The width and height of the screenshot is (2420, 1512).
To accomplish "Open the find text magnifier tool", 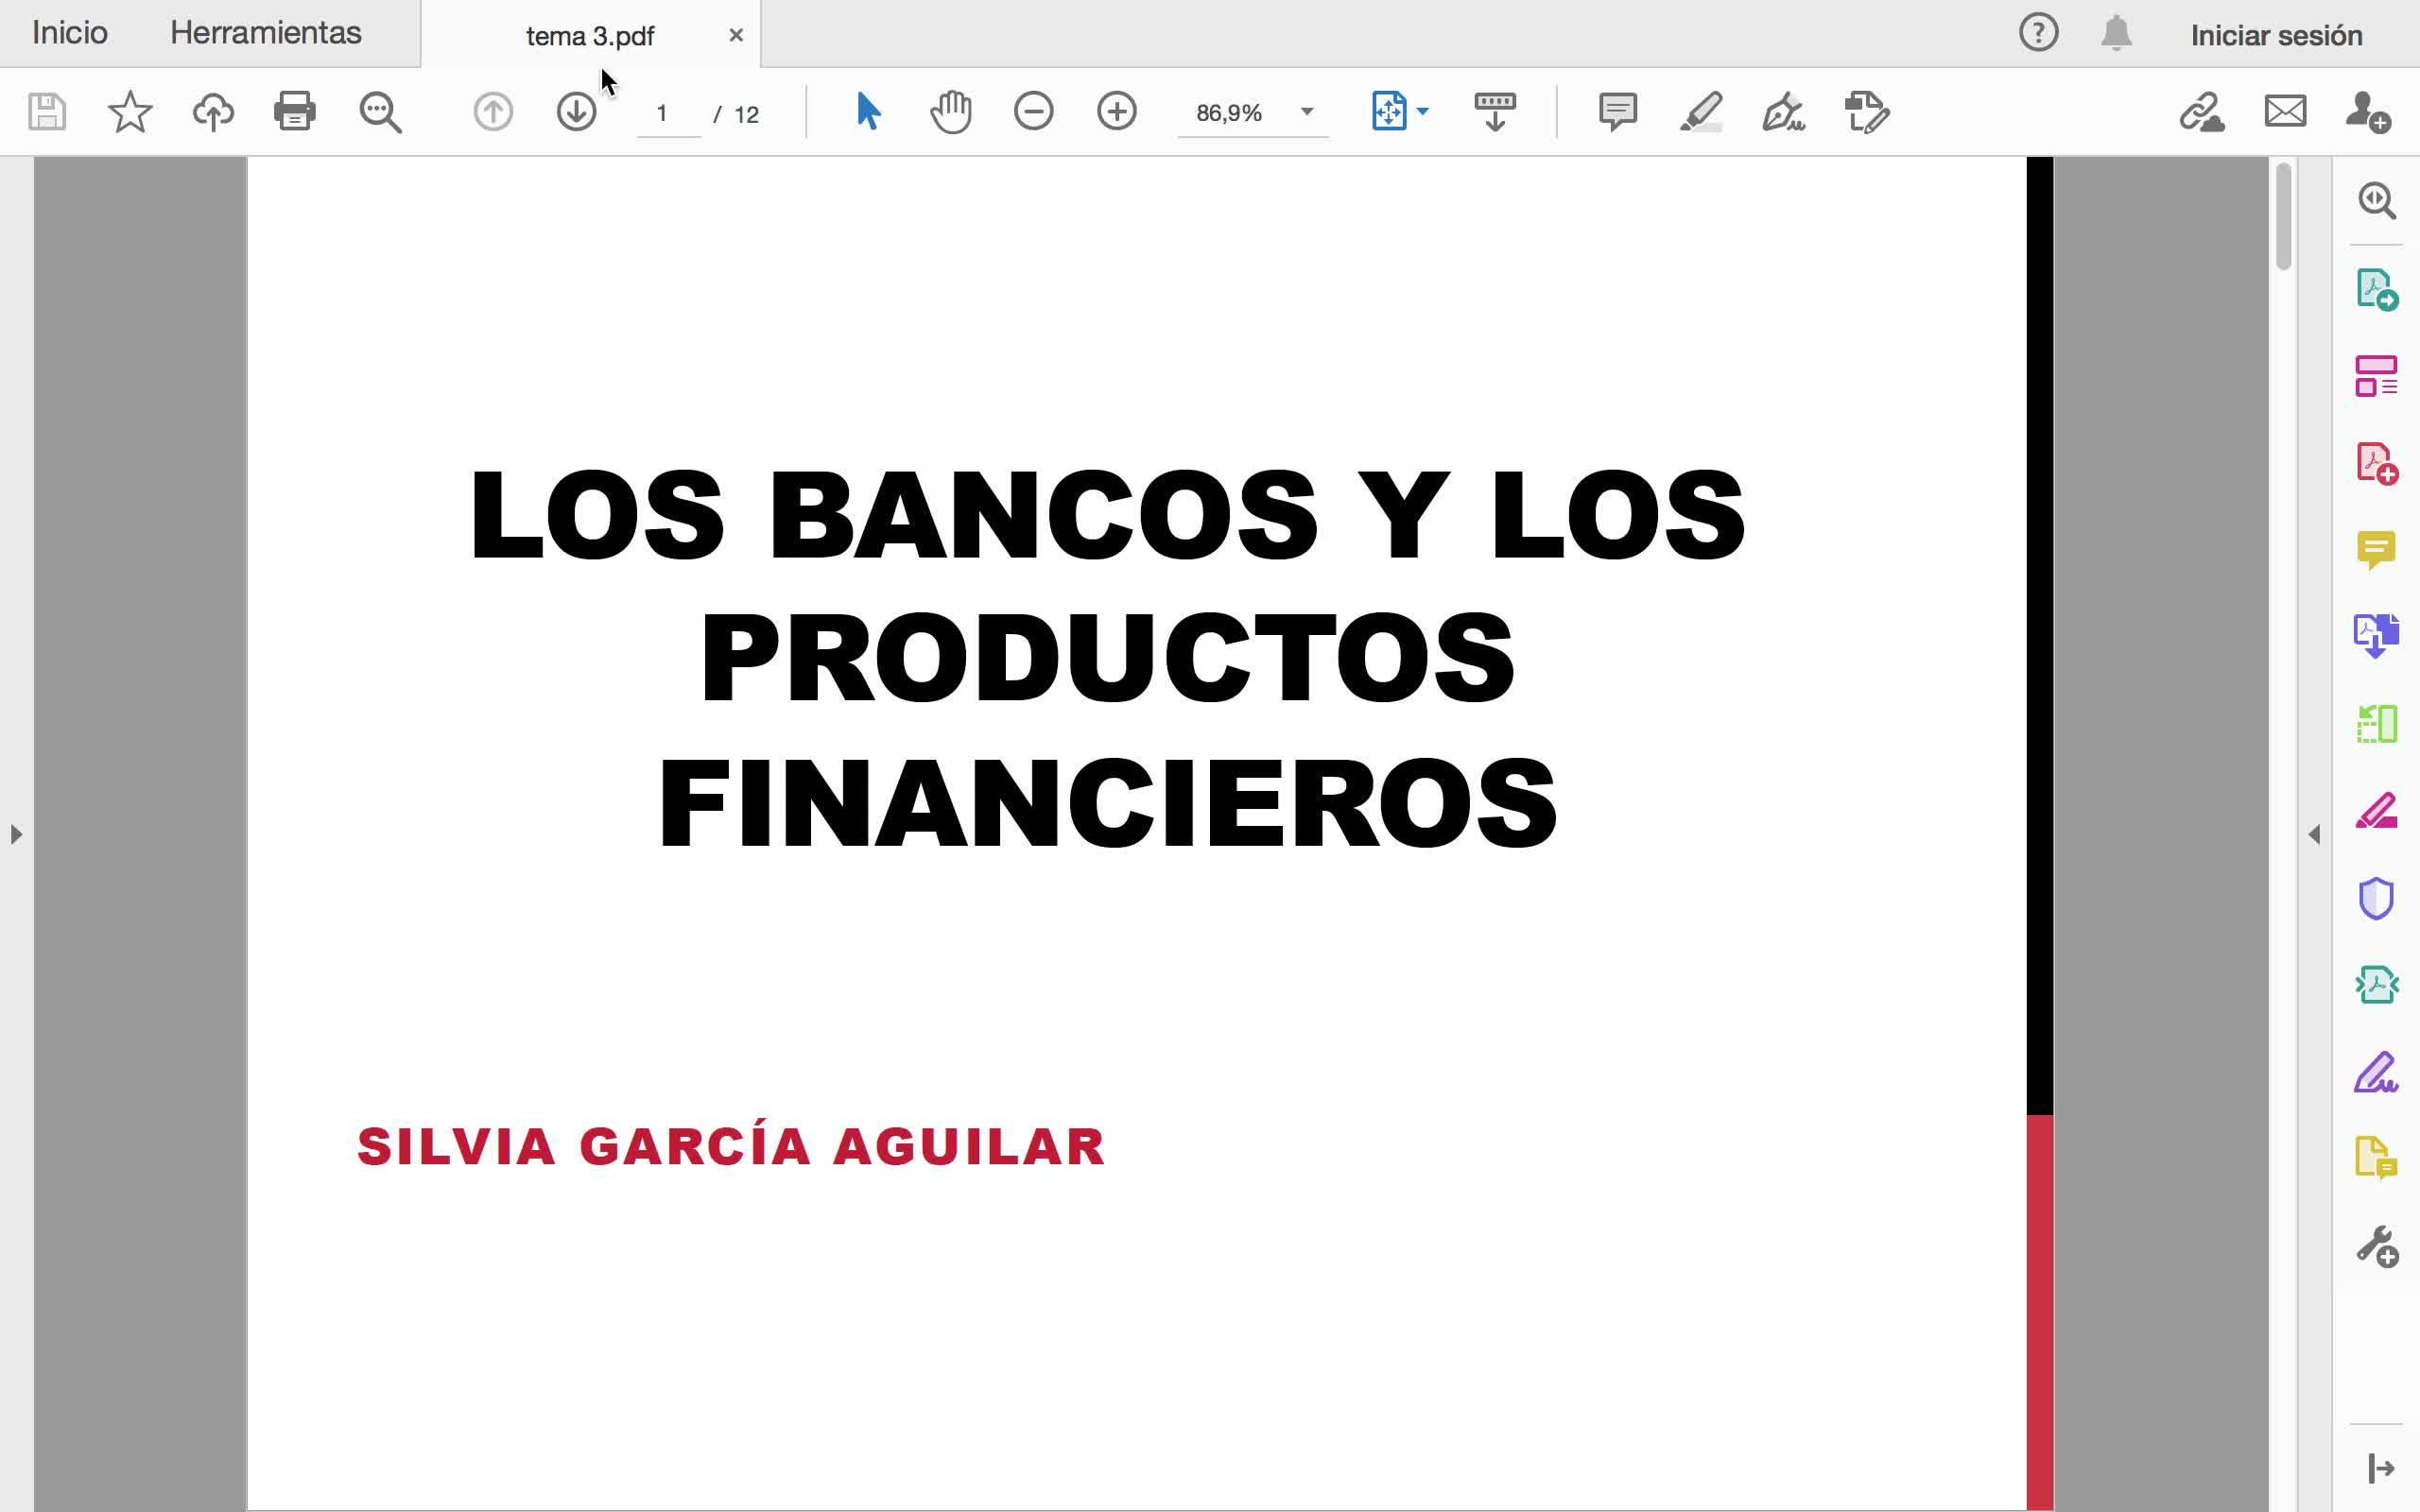I will (380, 112).
